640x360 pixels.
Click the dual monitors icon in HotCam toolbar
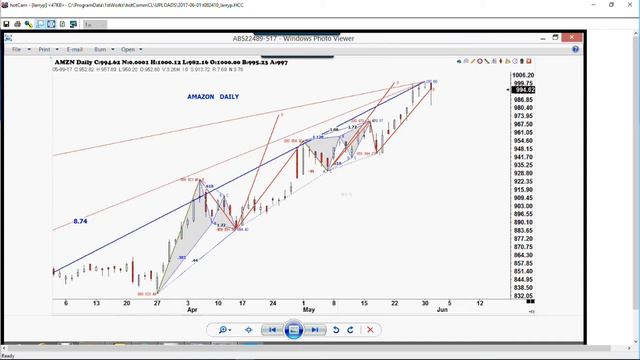click(x=73, y=24)
